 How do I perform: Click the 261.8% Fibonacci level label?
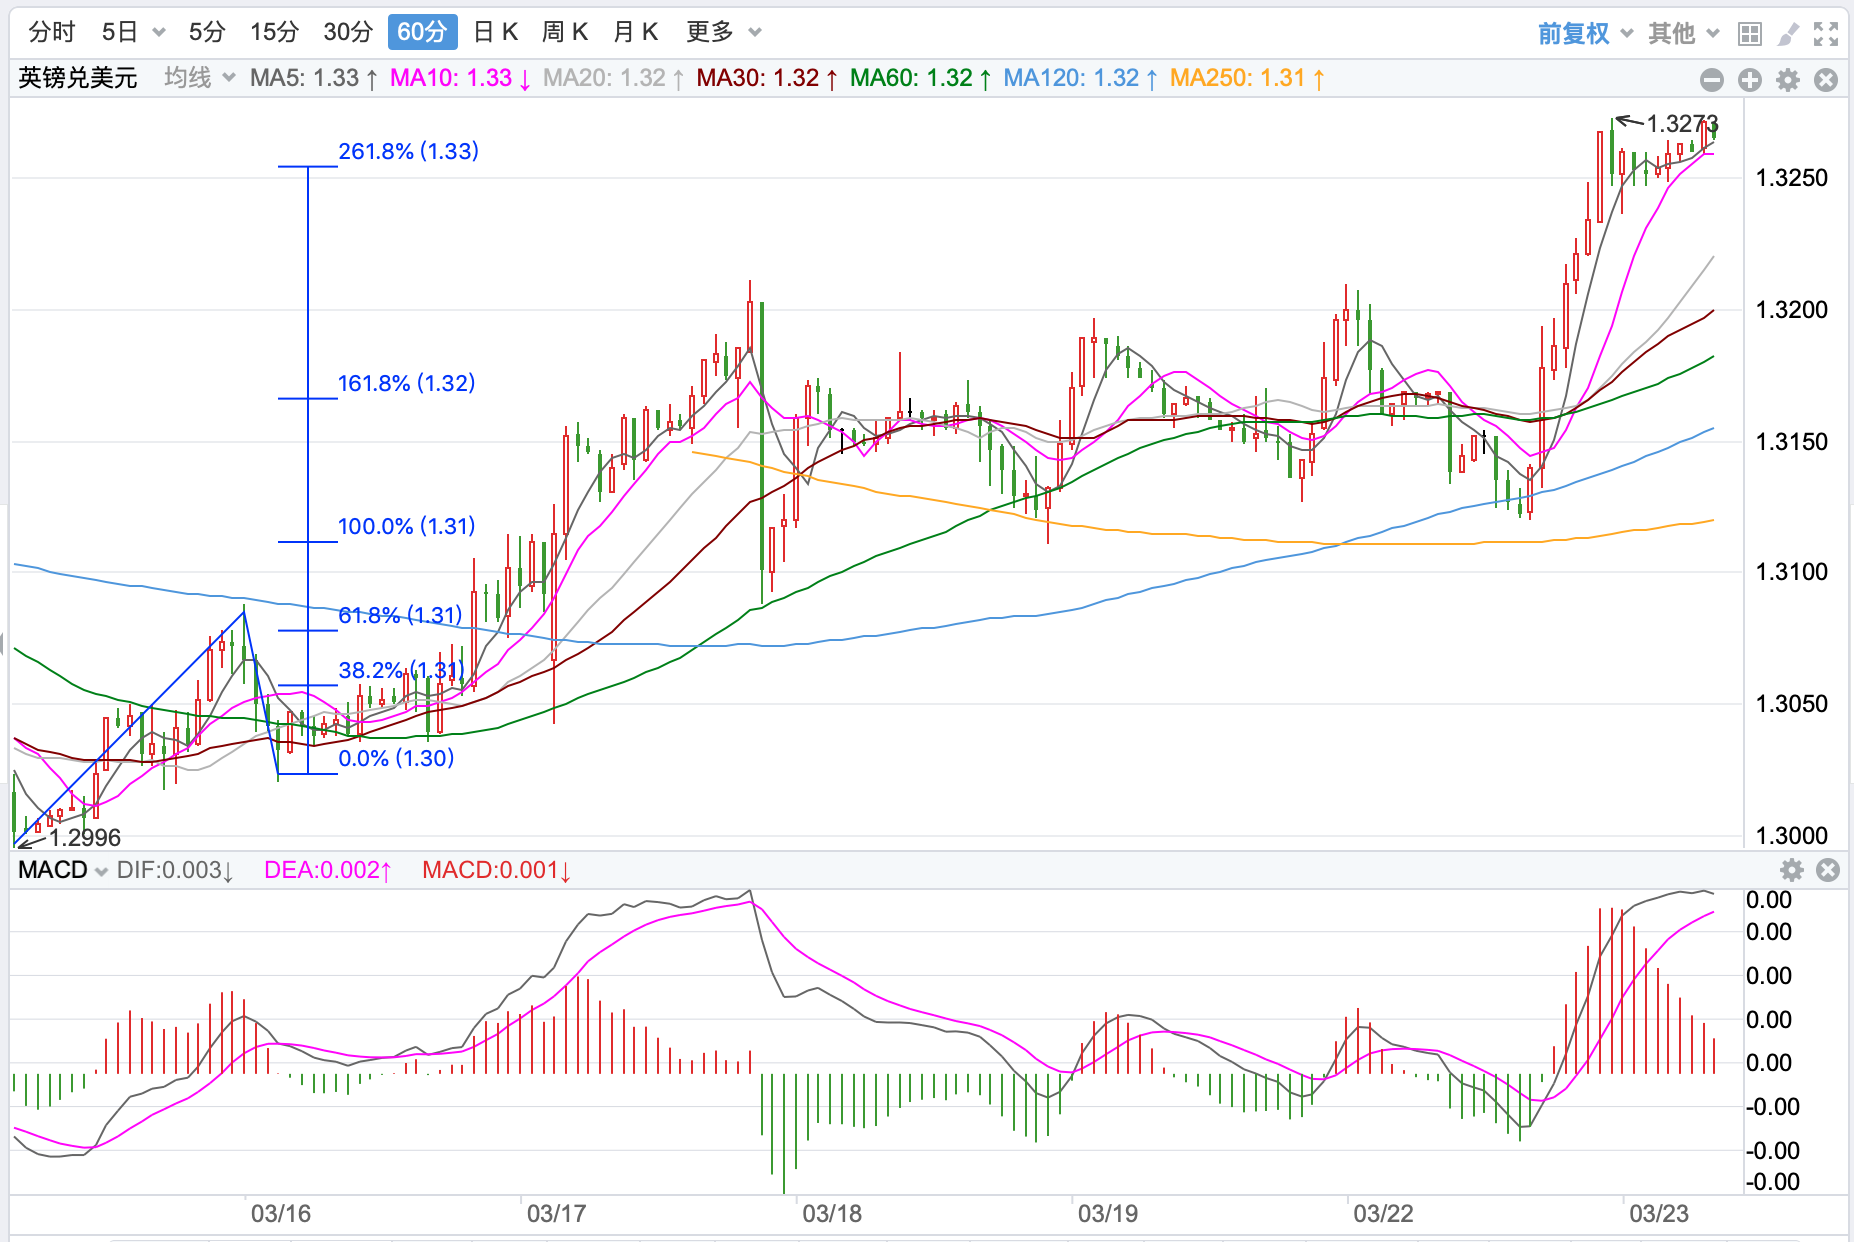tap(408, 151)
